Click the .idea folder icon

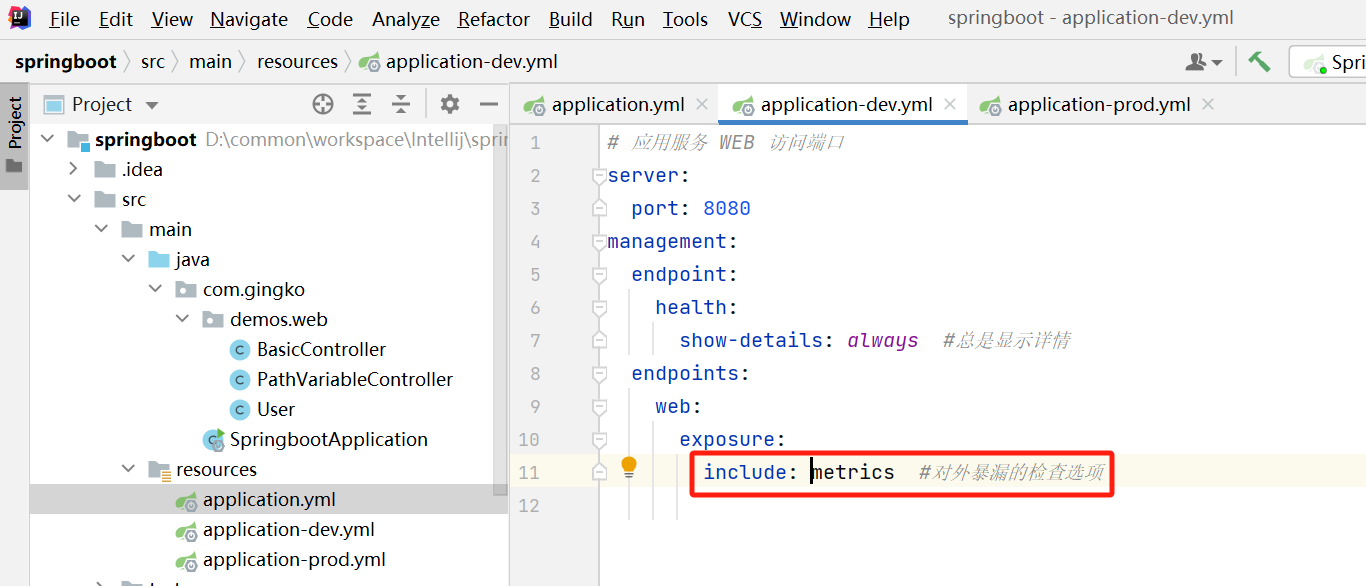coord(105,169)
